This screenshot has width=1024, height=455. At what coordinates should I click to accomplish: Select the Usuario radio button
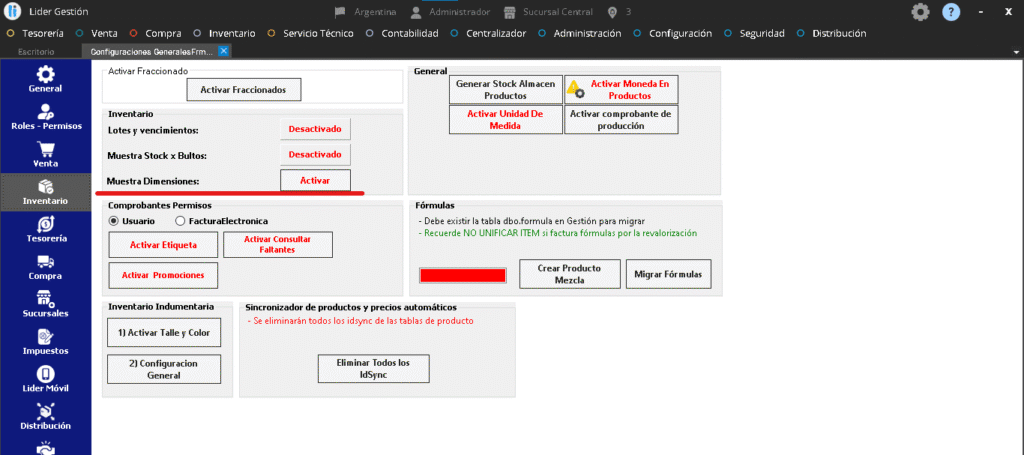(114, 221)
